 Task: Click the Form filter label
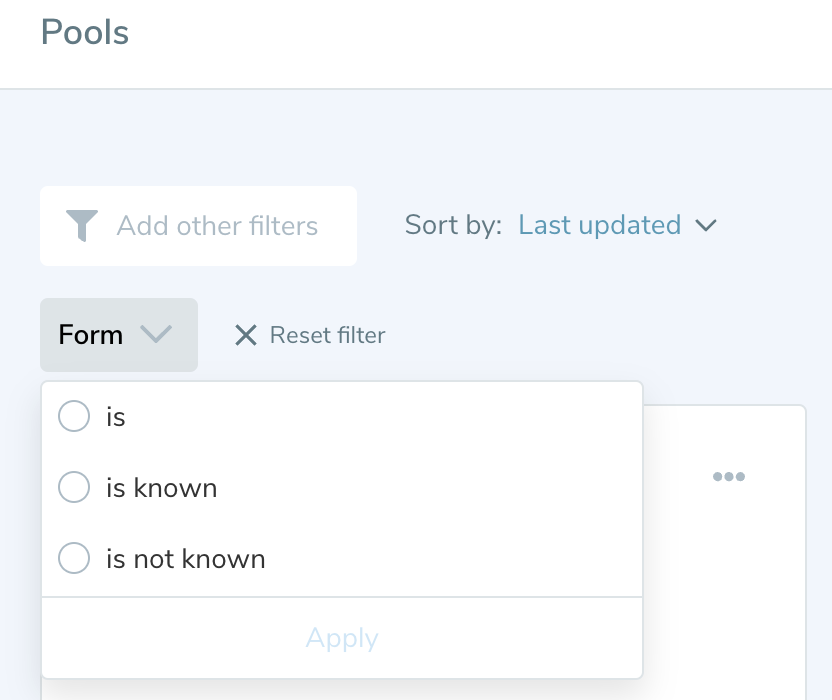(91, 335)
